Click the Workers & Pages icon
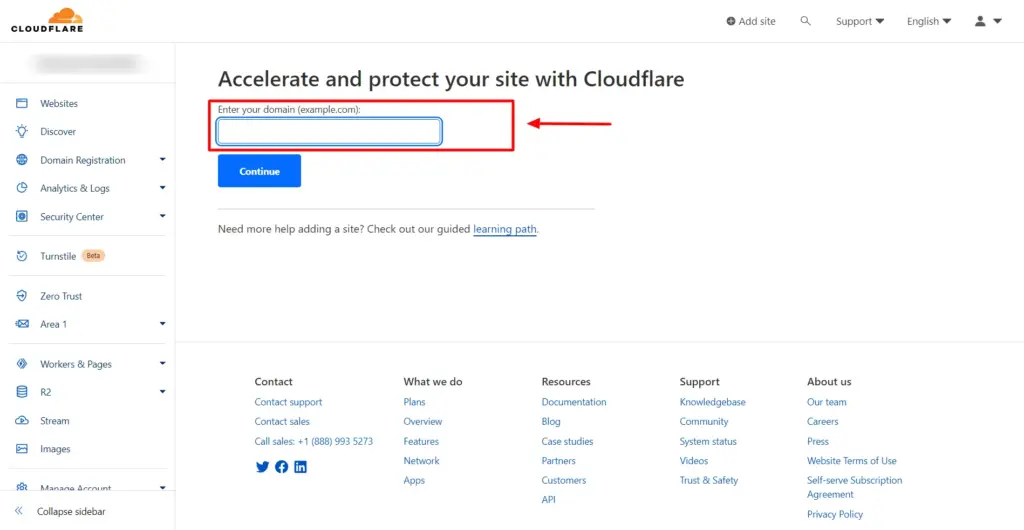Viewport: 1024px width, 530px height. pyautogui.click(x=22, y=364)
